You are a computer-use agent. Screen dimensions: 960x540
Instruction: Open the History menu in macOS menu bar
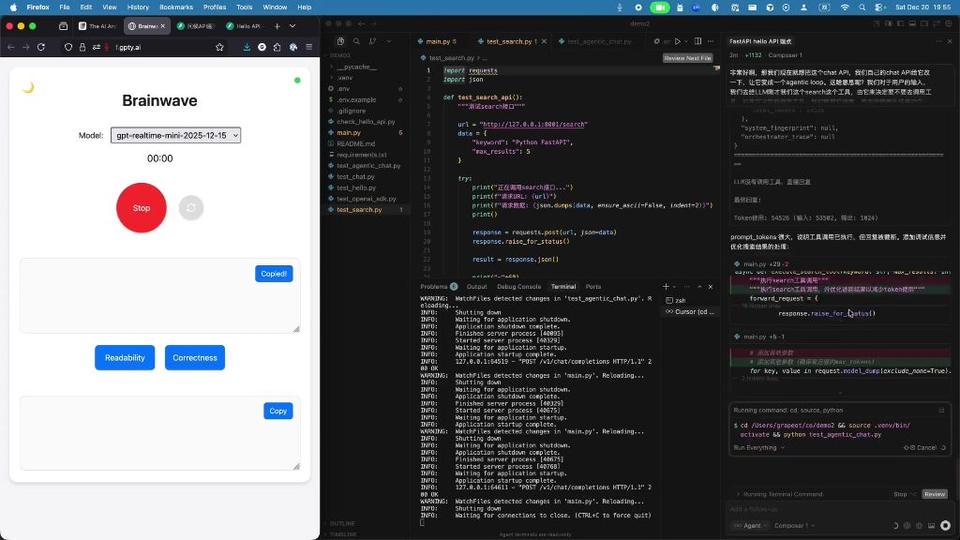click(138, 7)
